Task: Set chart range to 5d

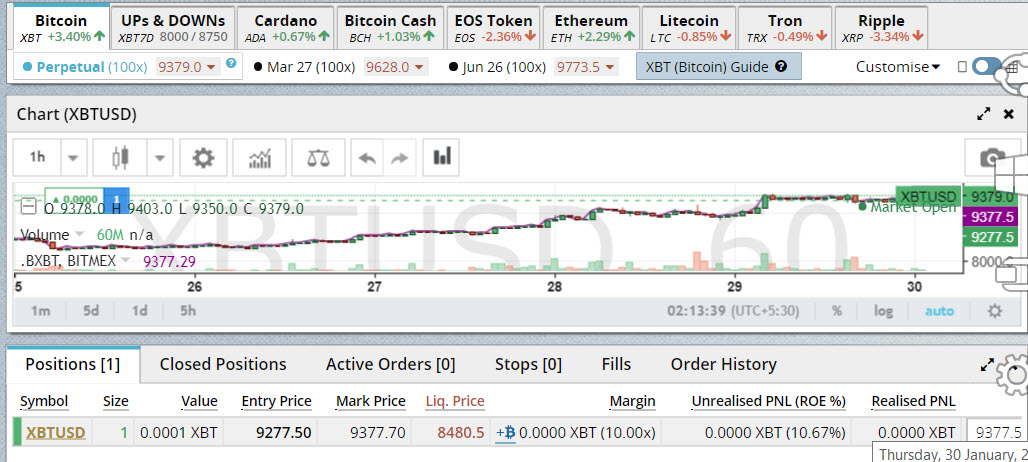Action: (x=90, y=311)
